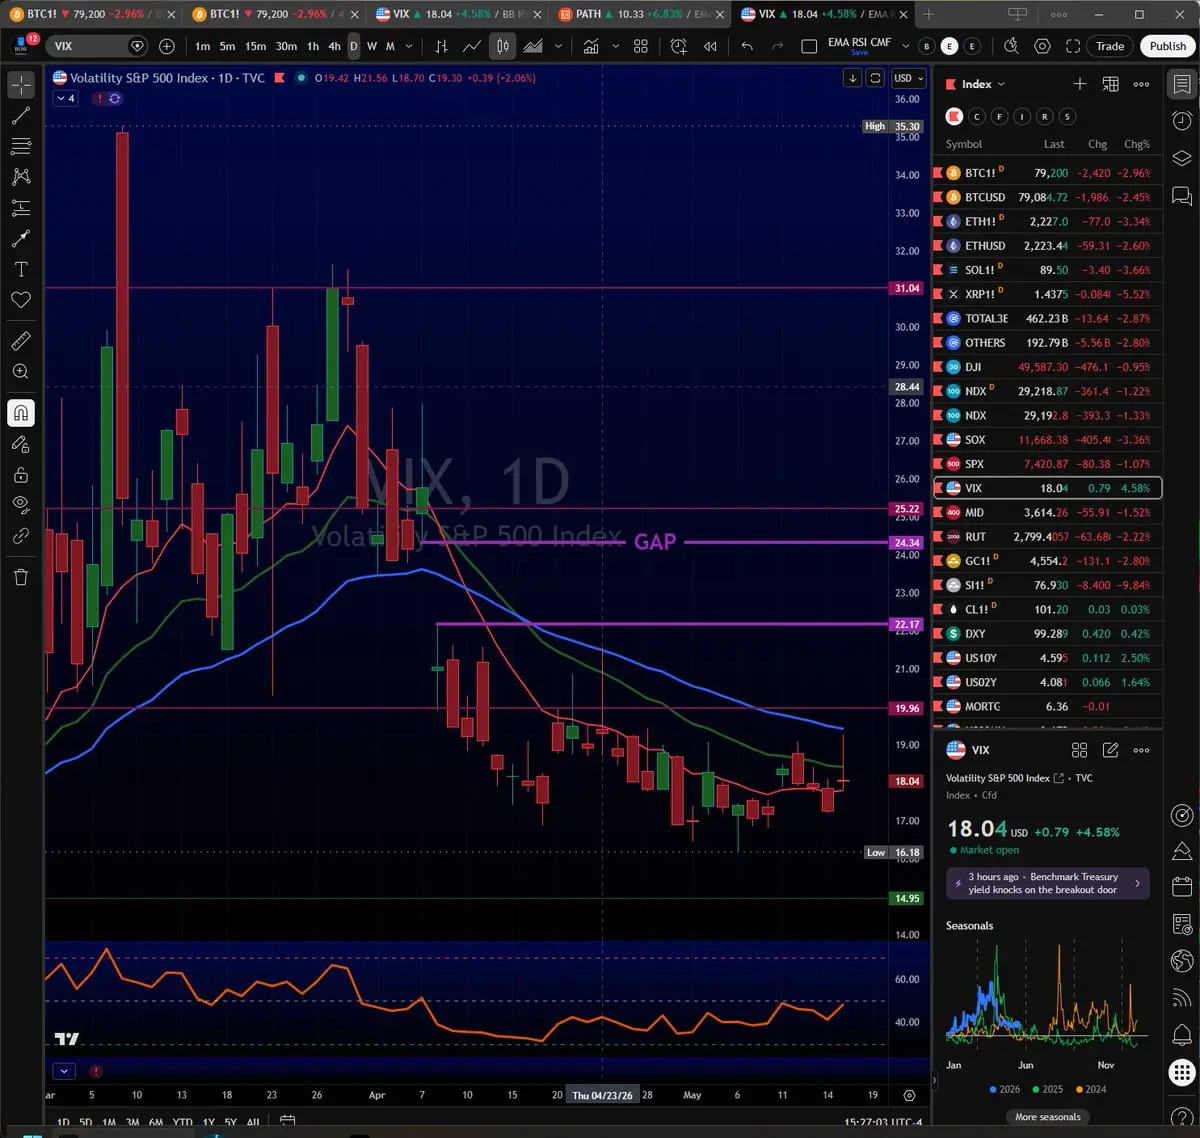Select the SOX row in the watchlist
1200x1138 pixels.
[1047, 440]
